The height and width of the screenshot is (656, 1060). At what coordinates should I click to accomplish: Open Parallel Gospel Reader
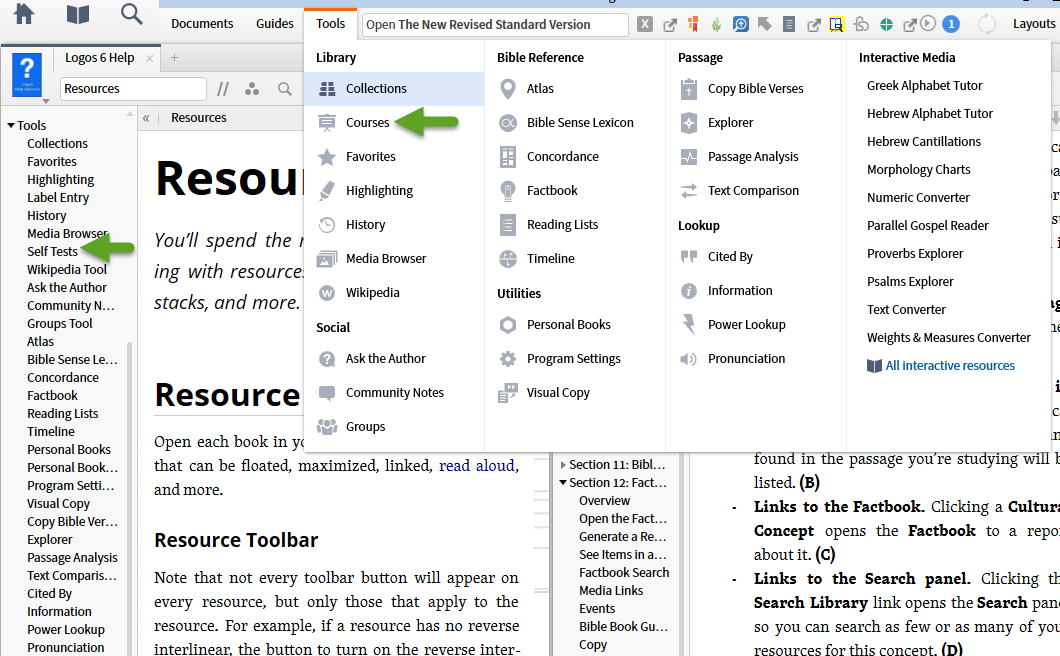click(x=928, y=226)
